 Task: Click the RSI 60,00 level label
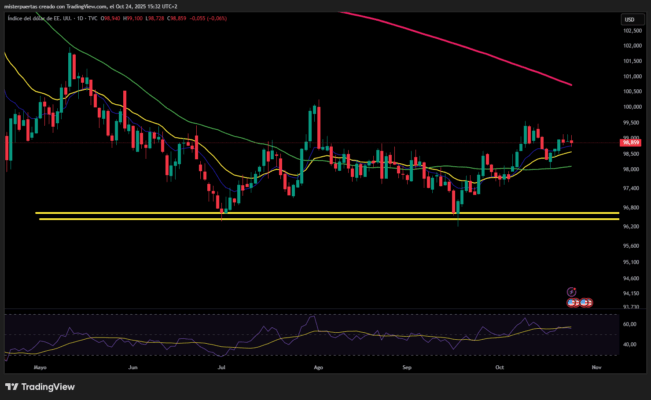click(630, 325)
